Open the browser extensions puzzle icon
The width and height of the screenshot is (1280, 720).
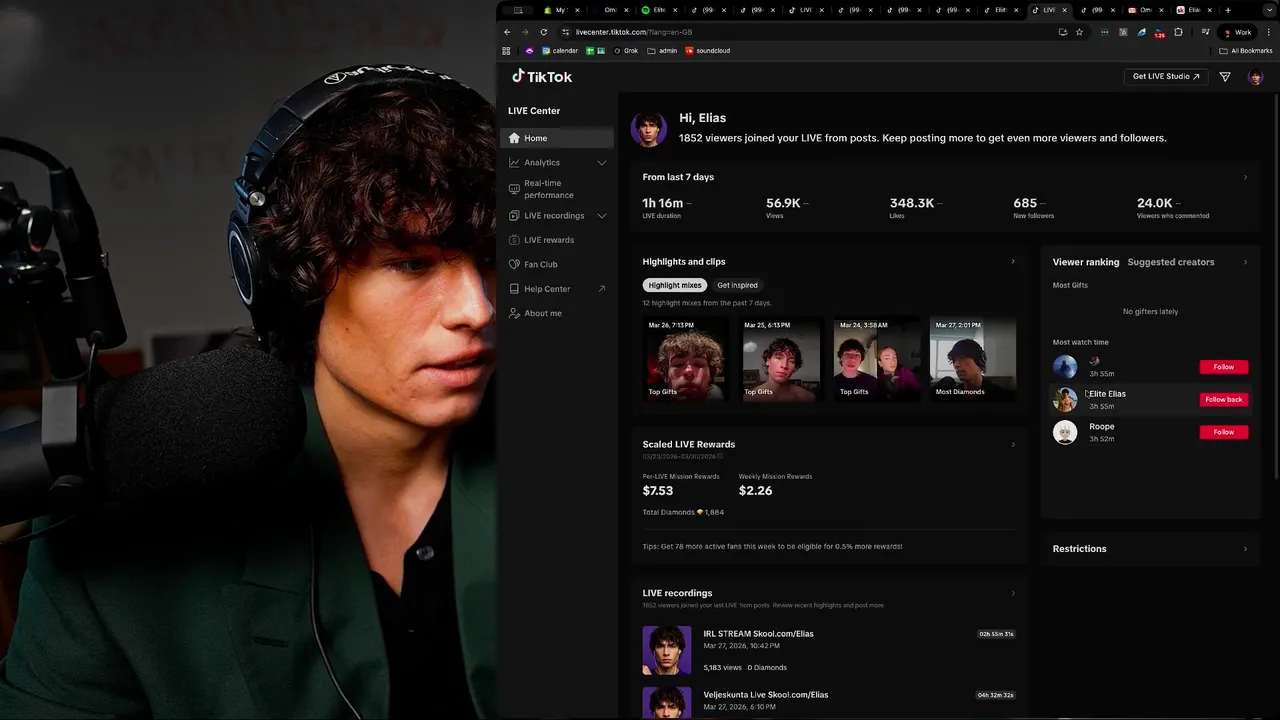(1179, 32)
